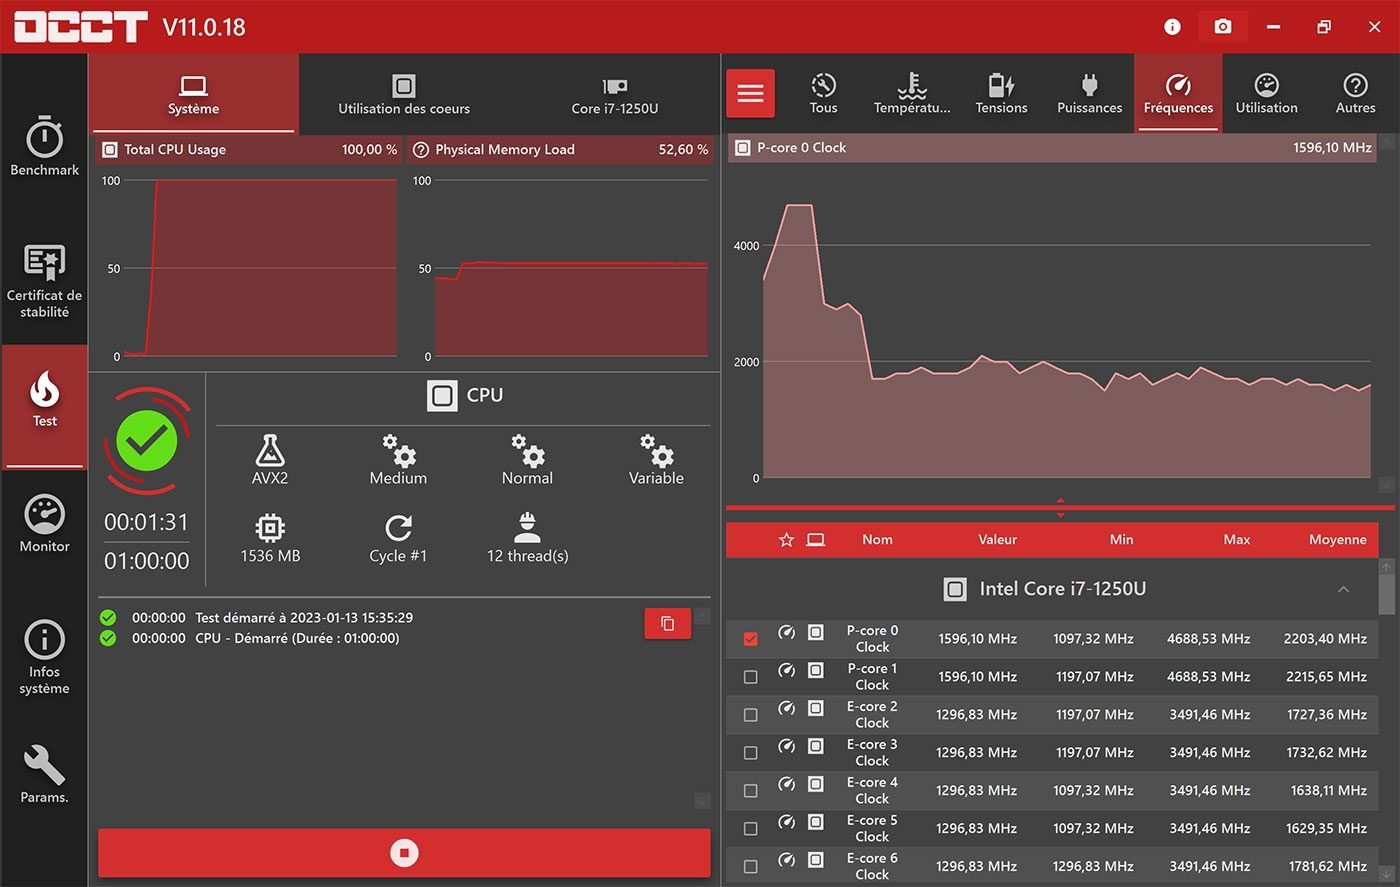Sort table by Min column
Screen dimensions: 1400x887
(x=1121, y=540)
